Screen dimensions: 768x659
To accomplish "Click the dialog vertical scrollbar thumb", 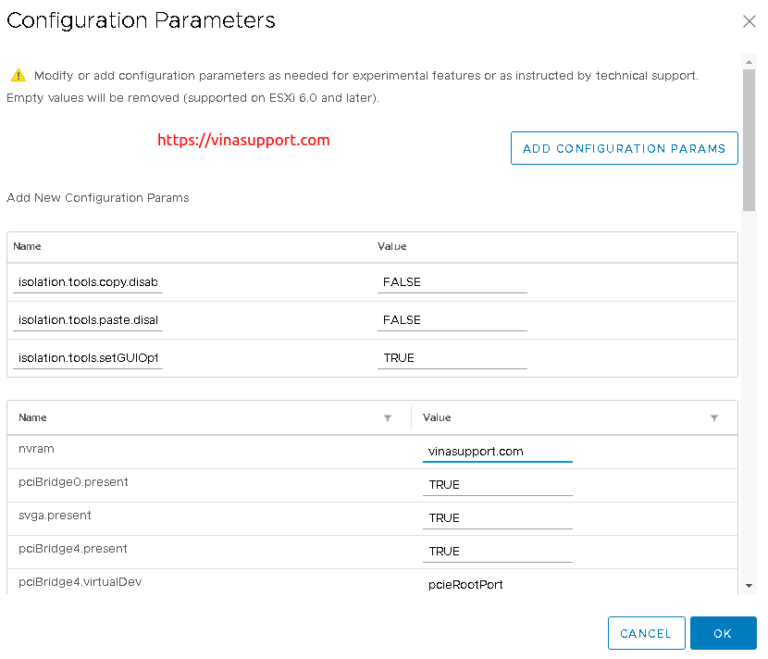I will point(748,140).
